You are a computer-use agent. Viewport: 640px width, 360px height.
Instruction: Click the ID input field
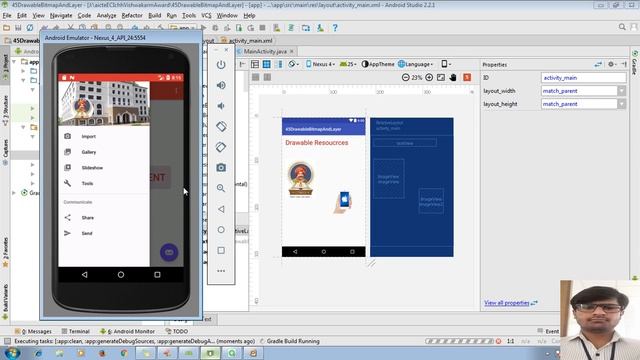pos(584,78)
